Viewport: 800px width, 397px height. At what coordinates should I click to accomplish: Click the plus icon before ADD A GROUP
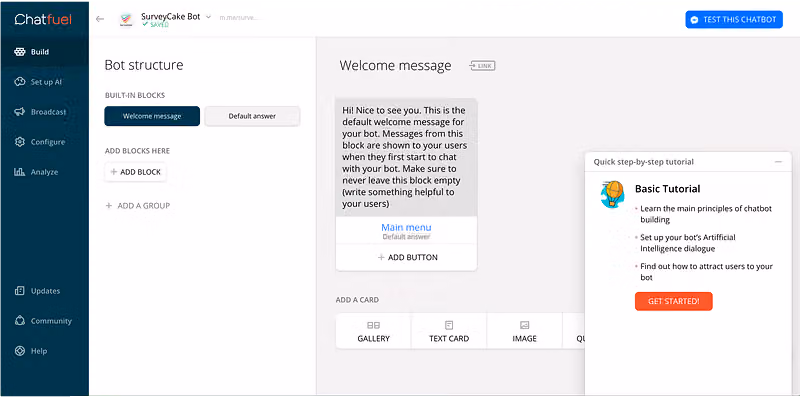point(108,206)
